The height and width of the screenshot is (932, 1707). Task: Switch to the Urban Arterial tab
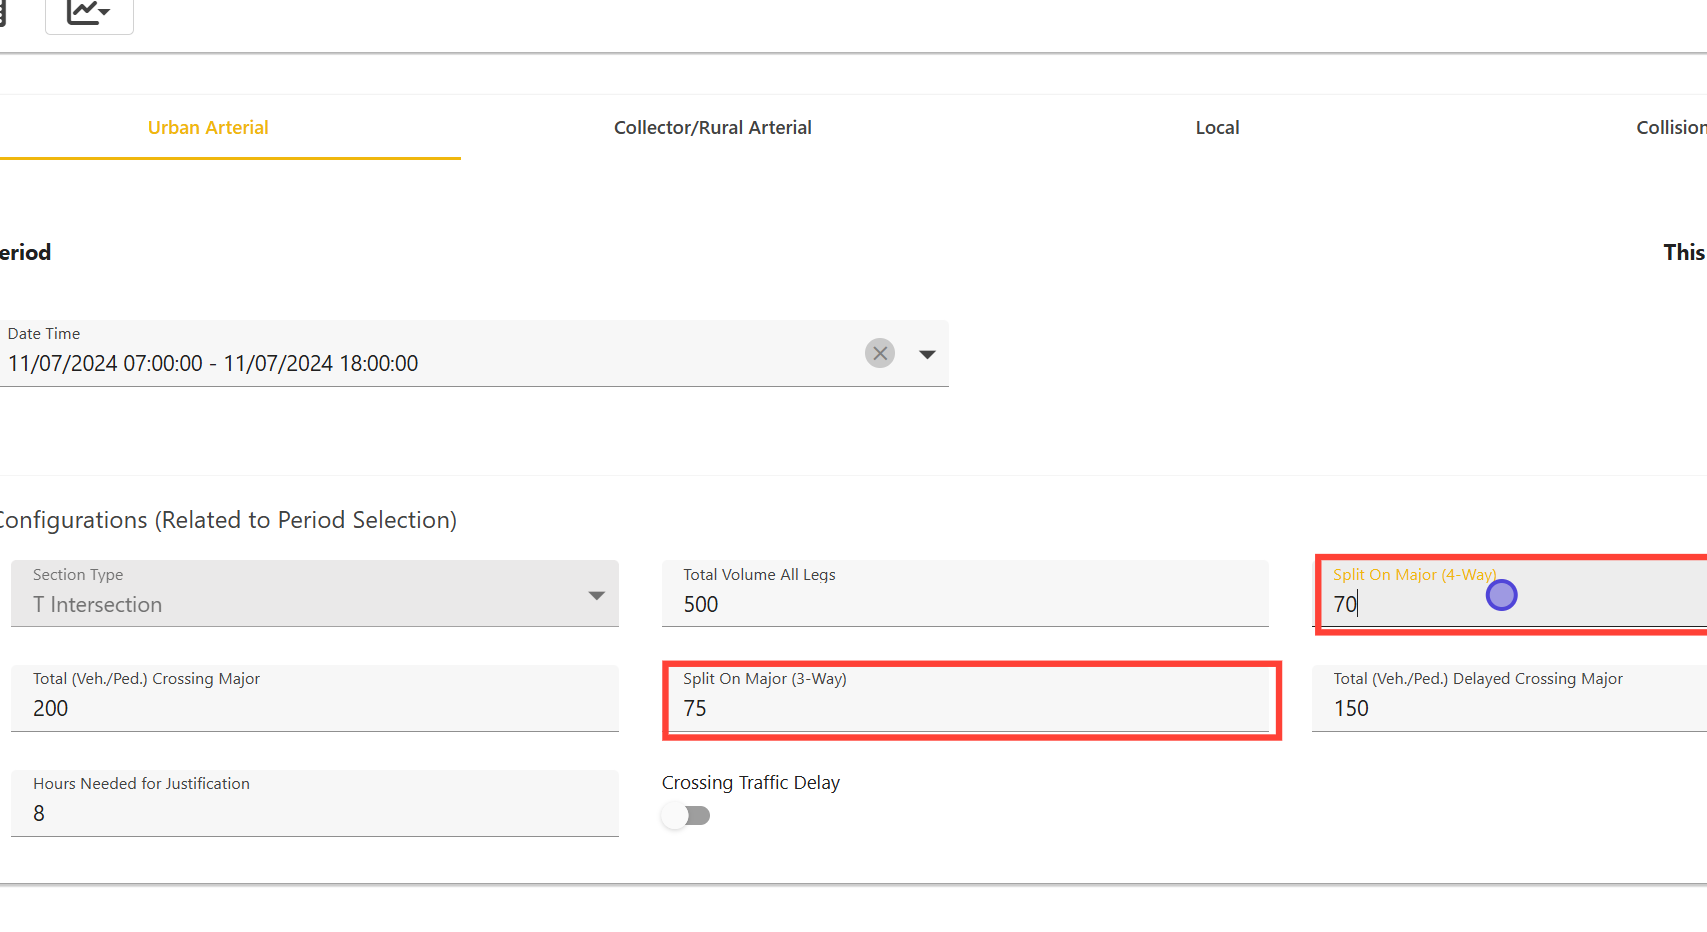[208, 128]
